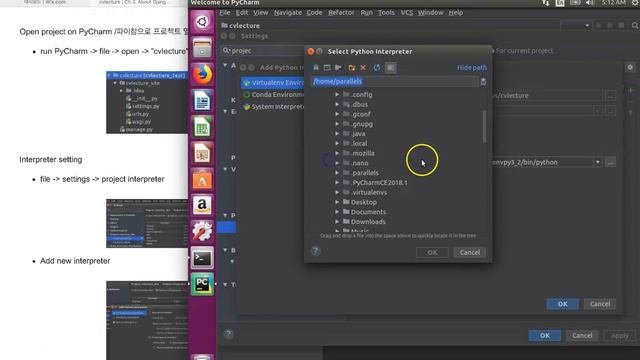Open the Navigate menu
The height and width of the screenshot is (360, 640).
click(x=288, y=13)
